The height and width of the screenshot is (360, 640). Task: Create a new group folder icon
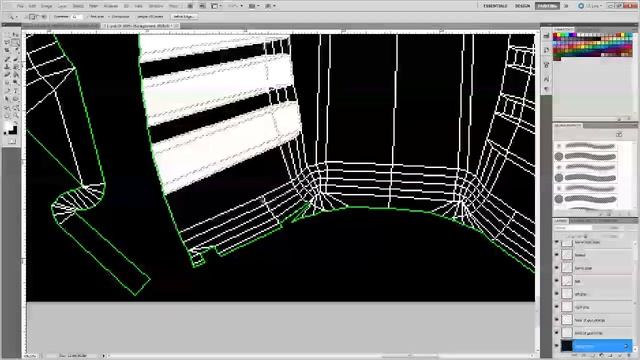click(x=611, y=356)
